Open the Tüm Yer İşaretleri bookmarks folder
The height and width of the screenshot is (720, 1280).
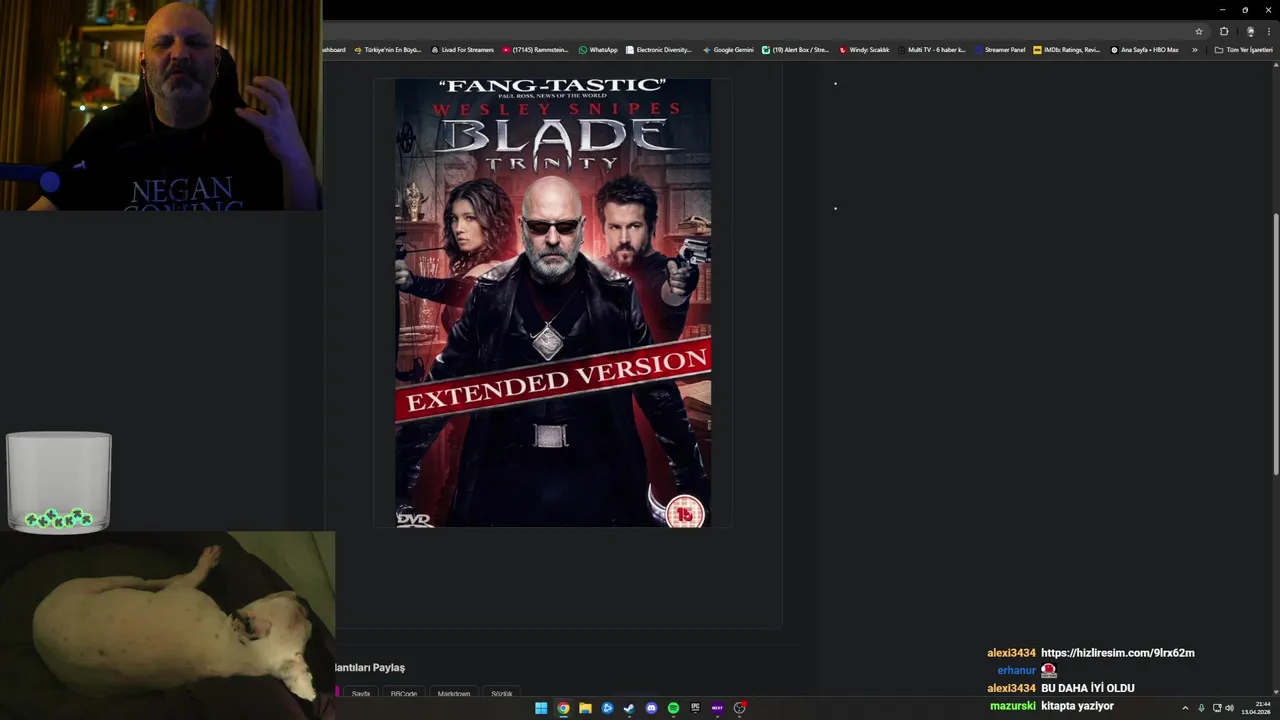point(1243,50)
